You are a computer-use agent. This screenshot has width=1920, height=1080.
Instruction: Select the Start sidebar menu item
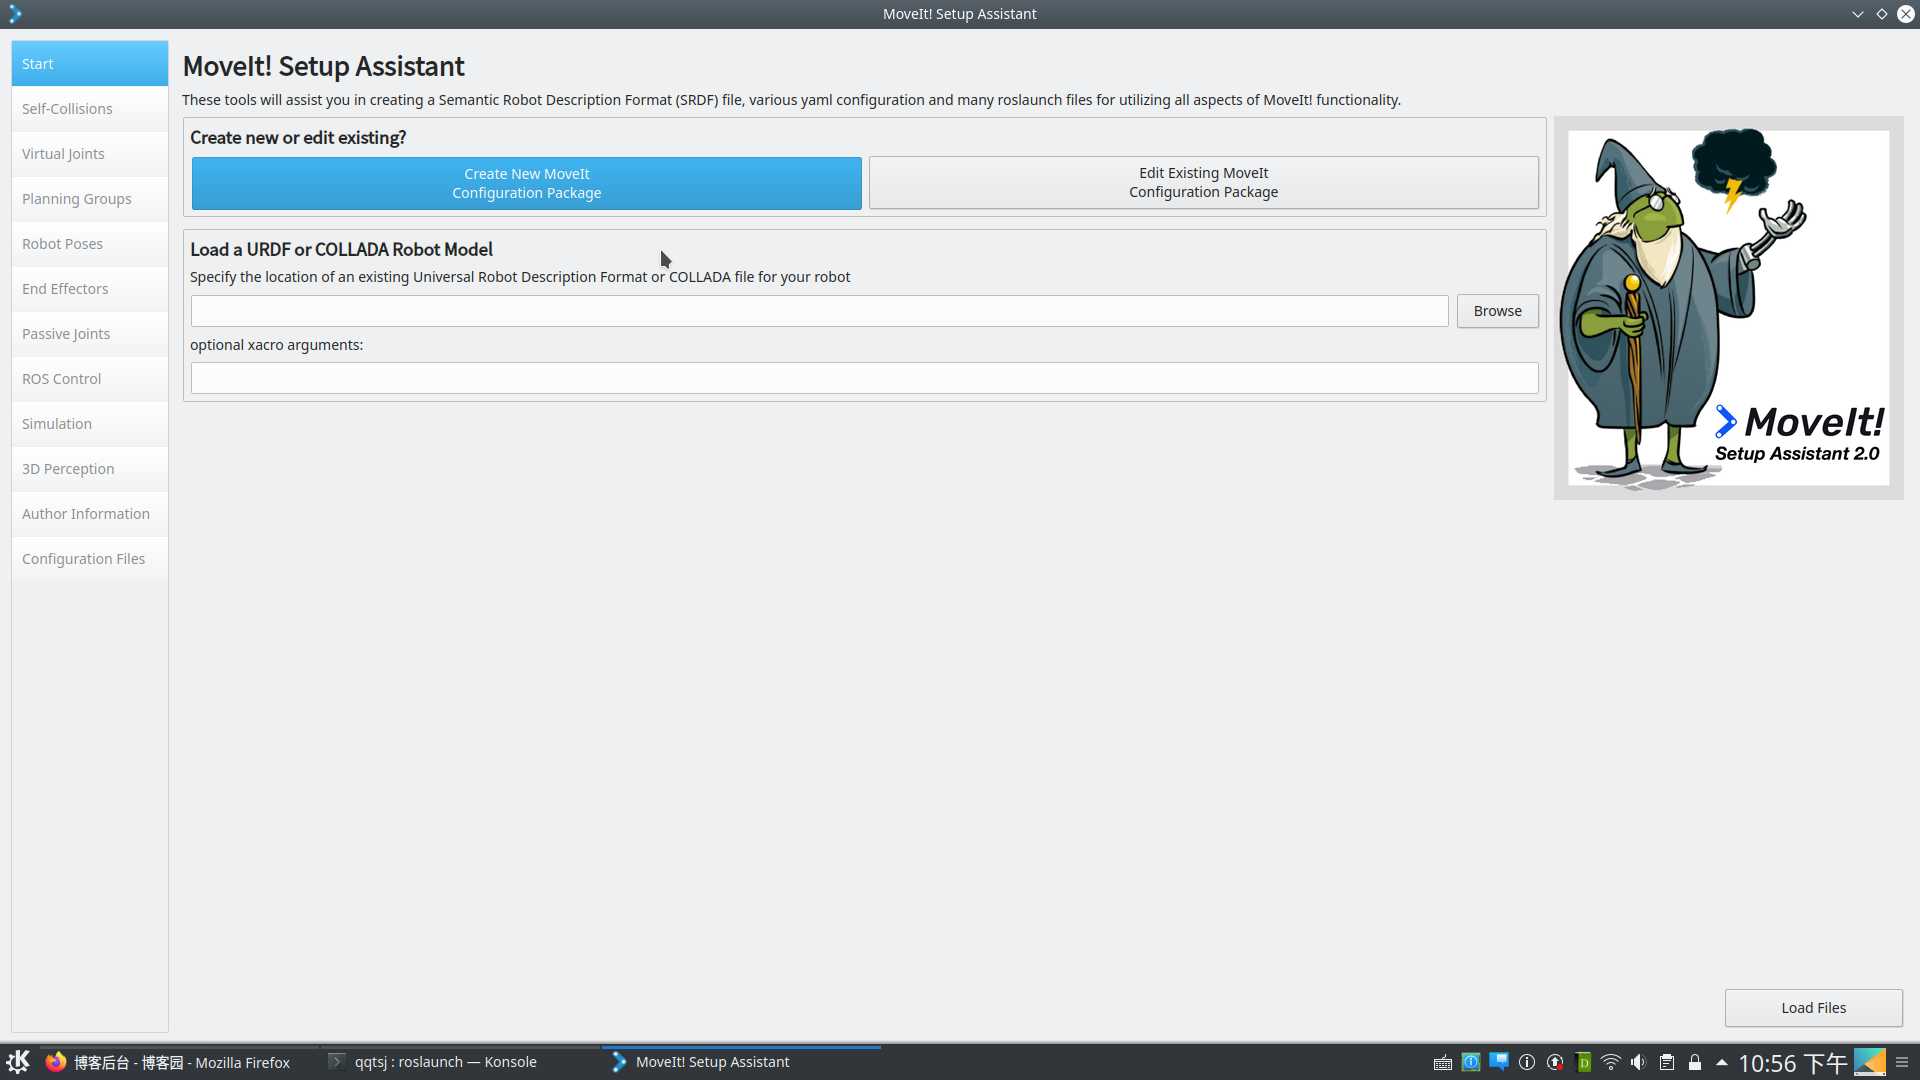pos(90,63)
